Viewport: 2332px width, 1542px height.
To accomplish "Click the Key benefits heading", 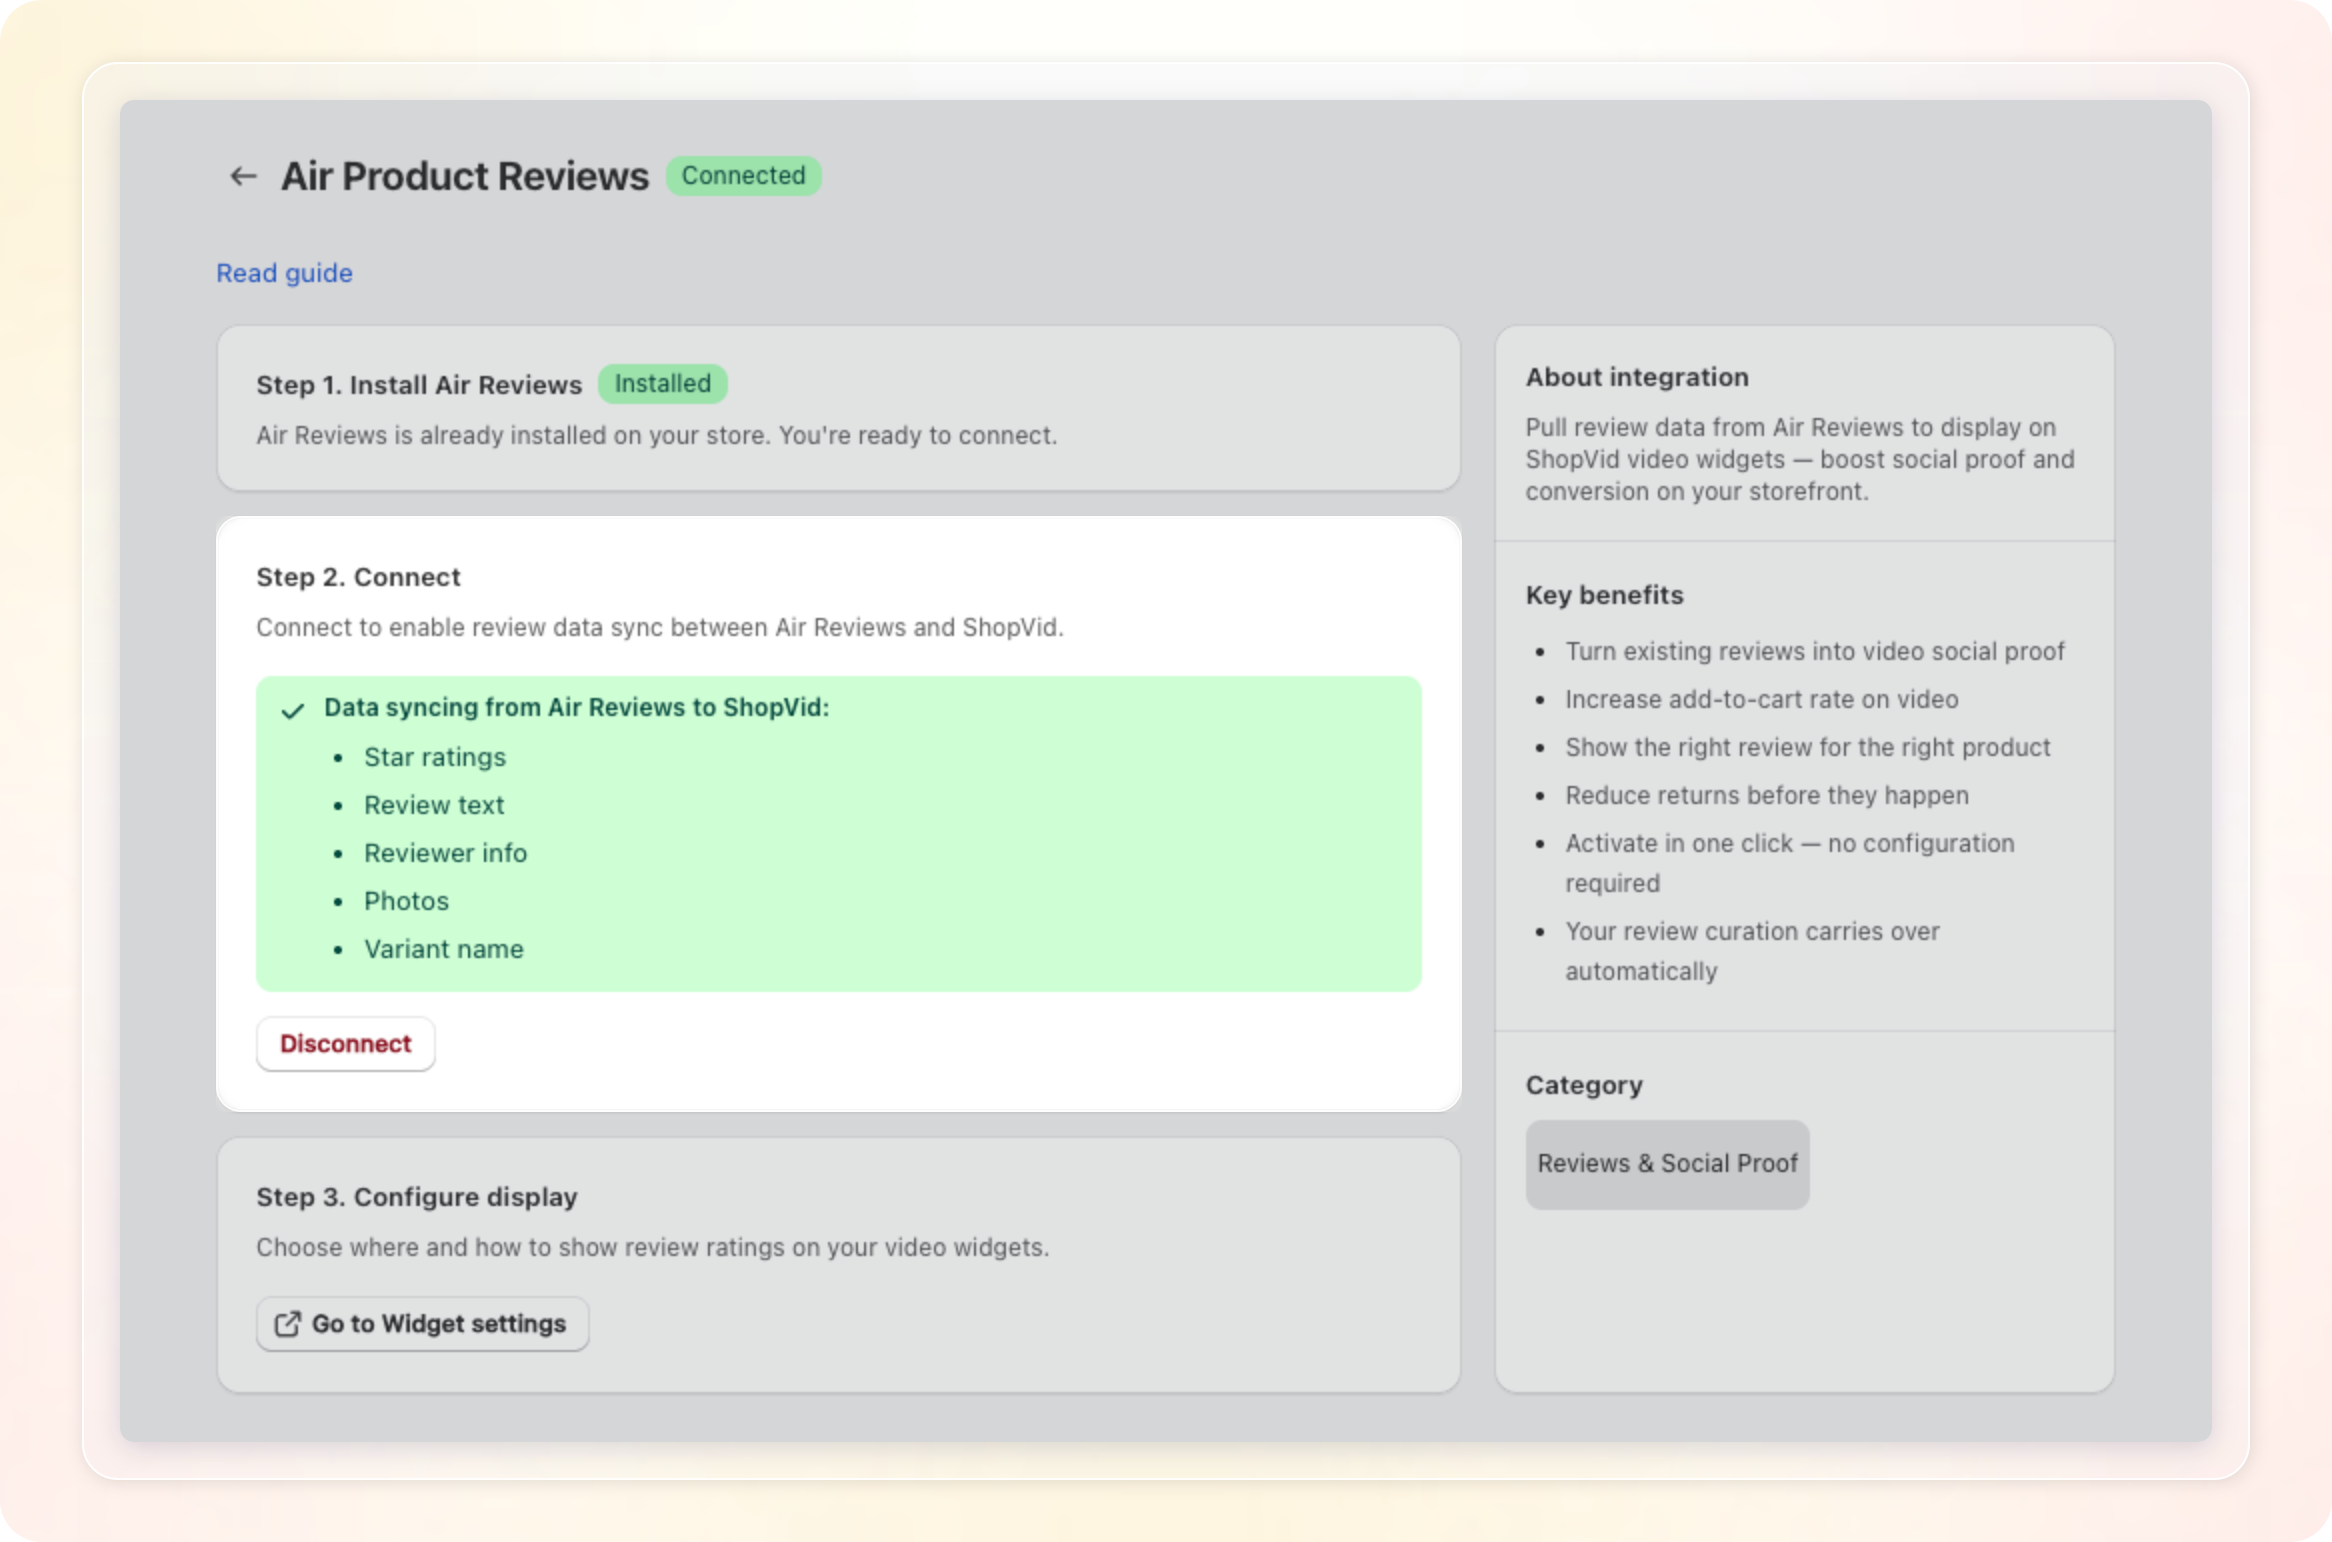I will (x=1604, y=595).
